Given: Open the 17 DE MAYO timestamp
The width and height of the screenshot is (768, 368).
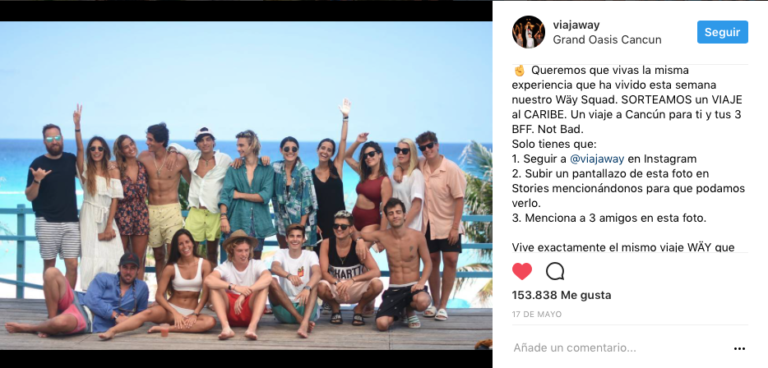Looking at the screenshot, I should pos(537,314).
